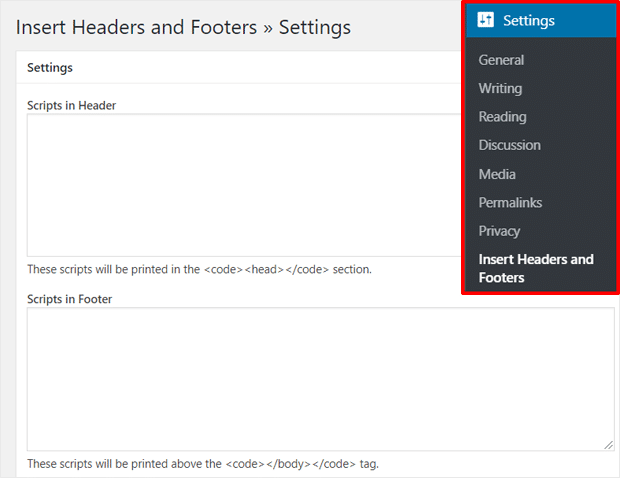The image size is (620, 478).
Task: Navigate to Permalinks settings
Action: pos(510,202)
